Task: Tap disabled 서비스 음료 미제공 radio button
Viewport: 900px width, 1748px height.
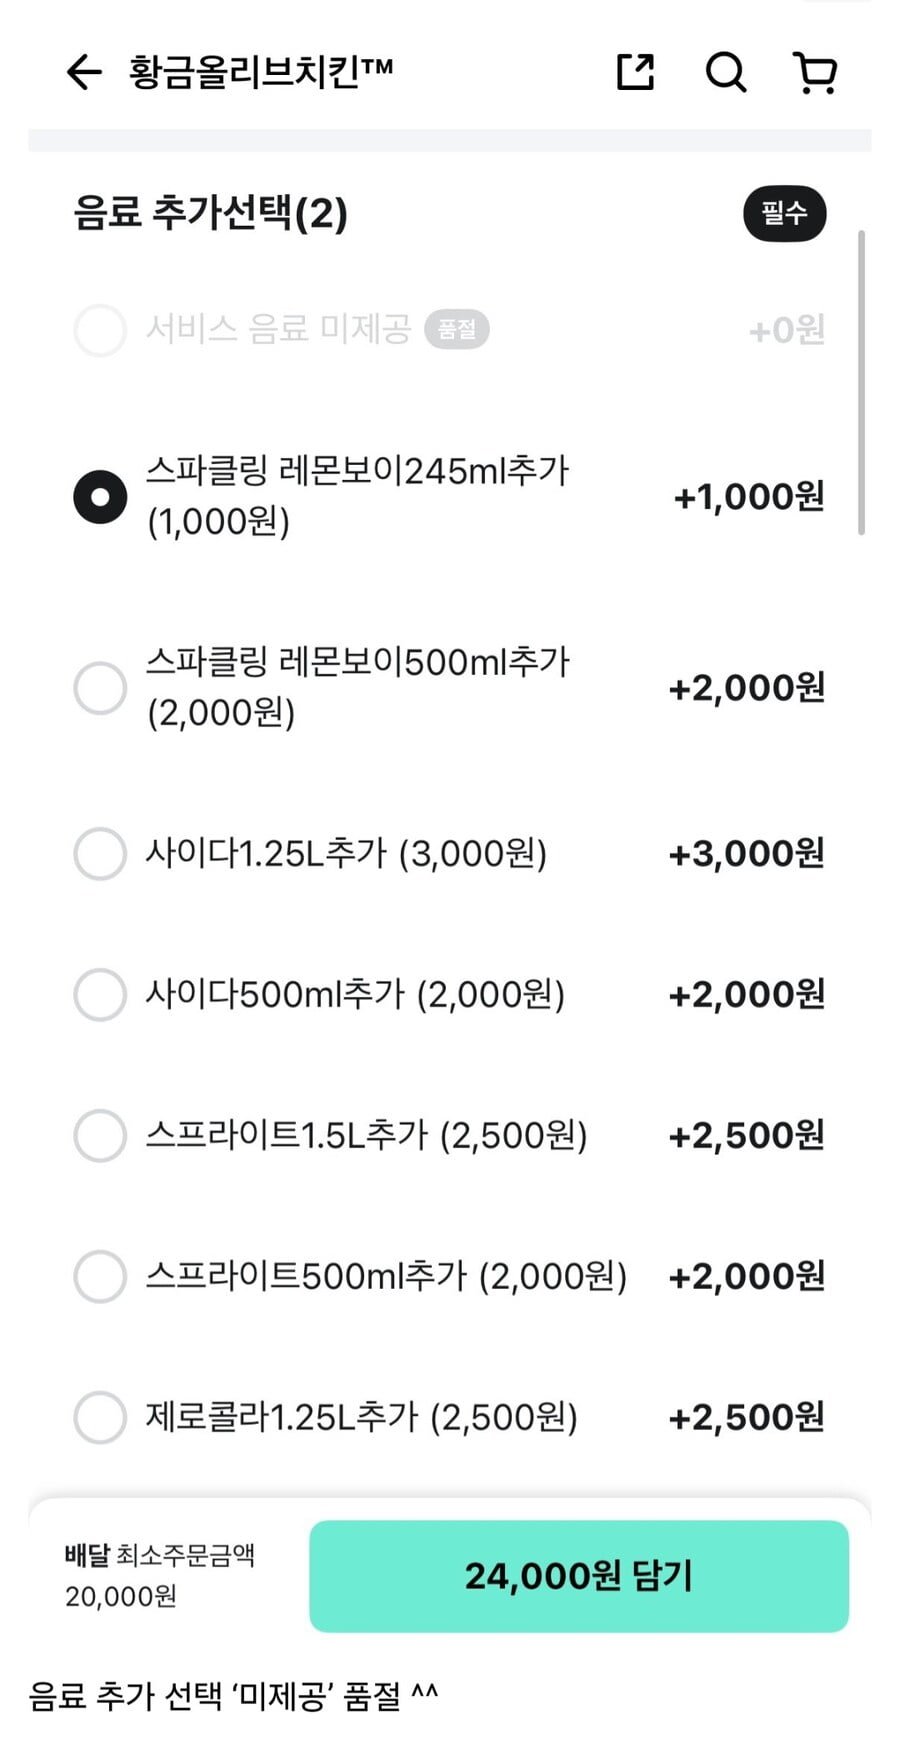Action: point(100,330)
